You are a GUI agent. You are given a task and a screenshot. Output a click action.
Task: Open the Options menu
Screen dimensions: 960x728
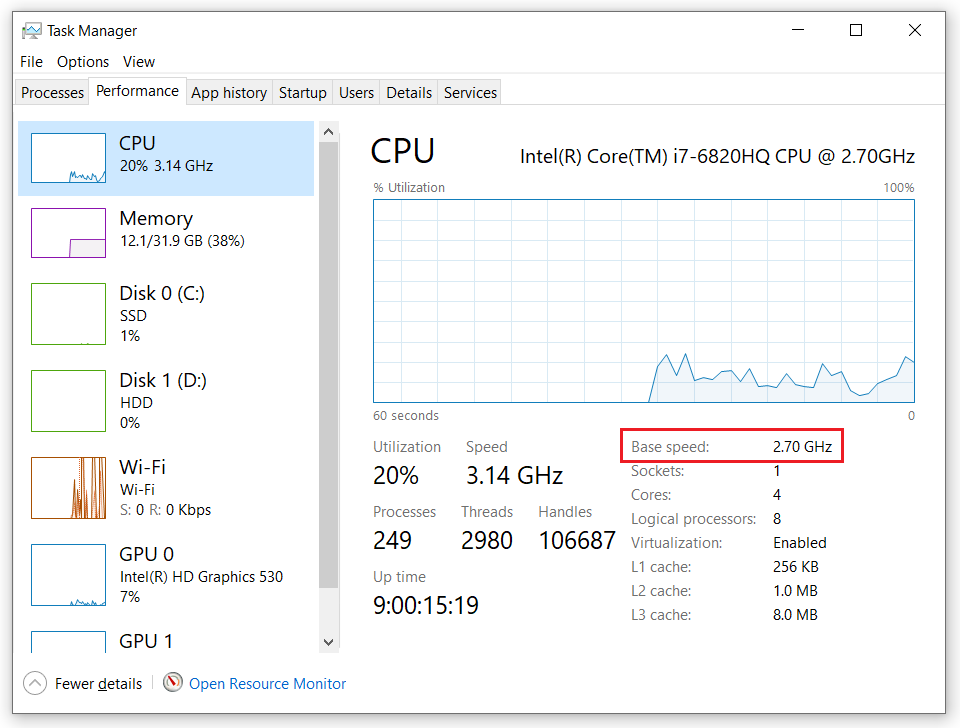(x=83, y=61)
